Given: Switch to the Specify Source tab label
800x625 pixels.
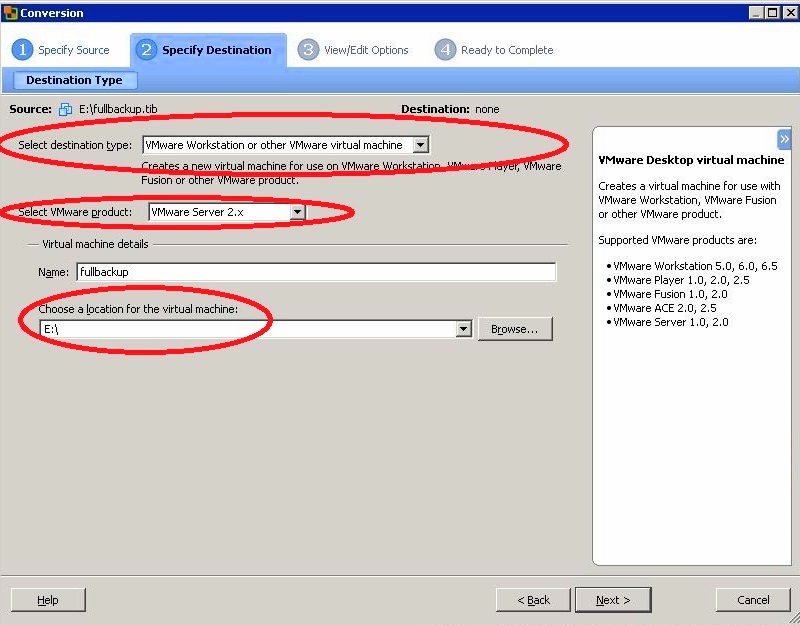Looking at the screenshot, I should [74, 50].
